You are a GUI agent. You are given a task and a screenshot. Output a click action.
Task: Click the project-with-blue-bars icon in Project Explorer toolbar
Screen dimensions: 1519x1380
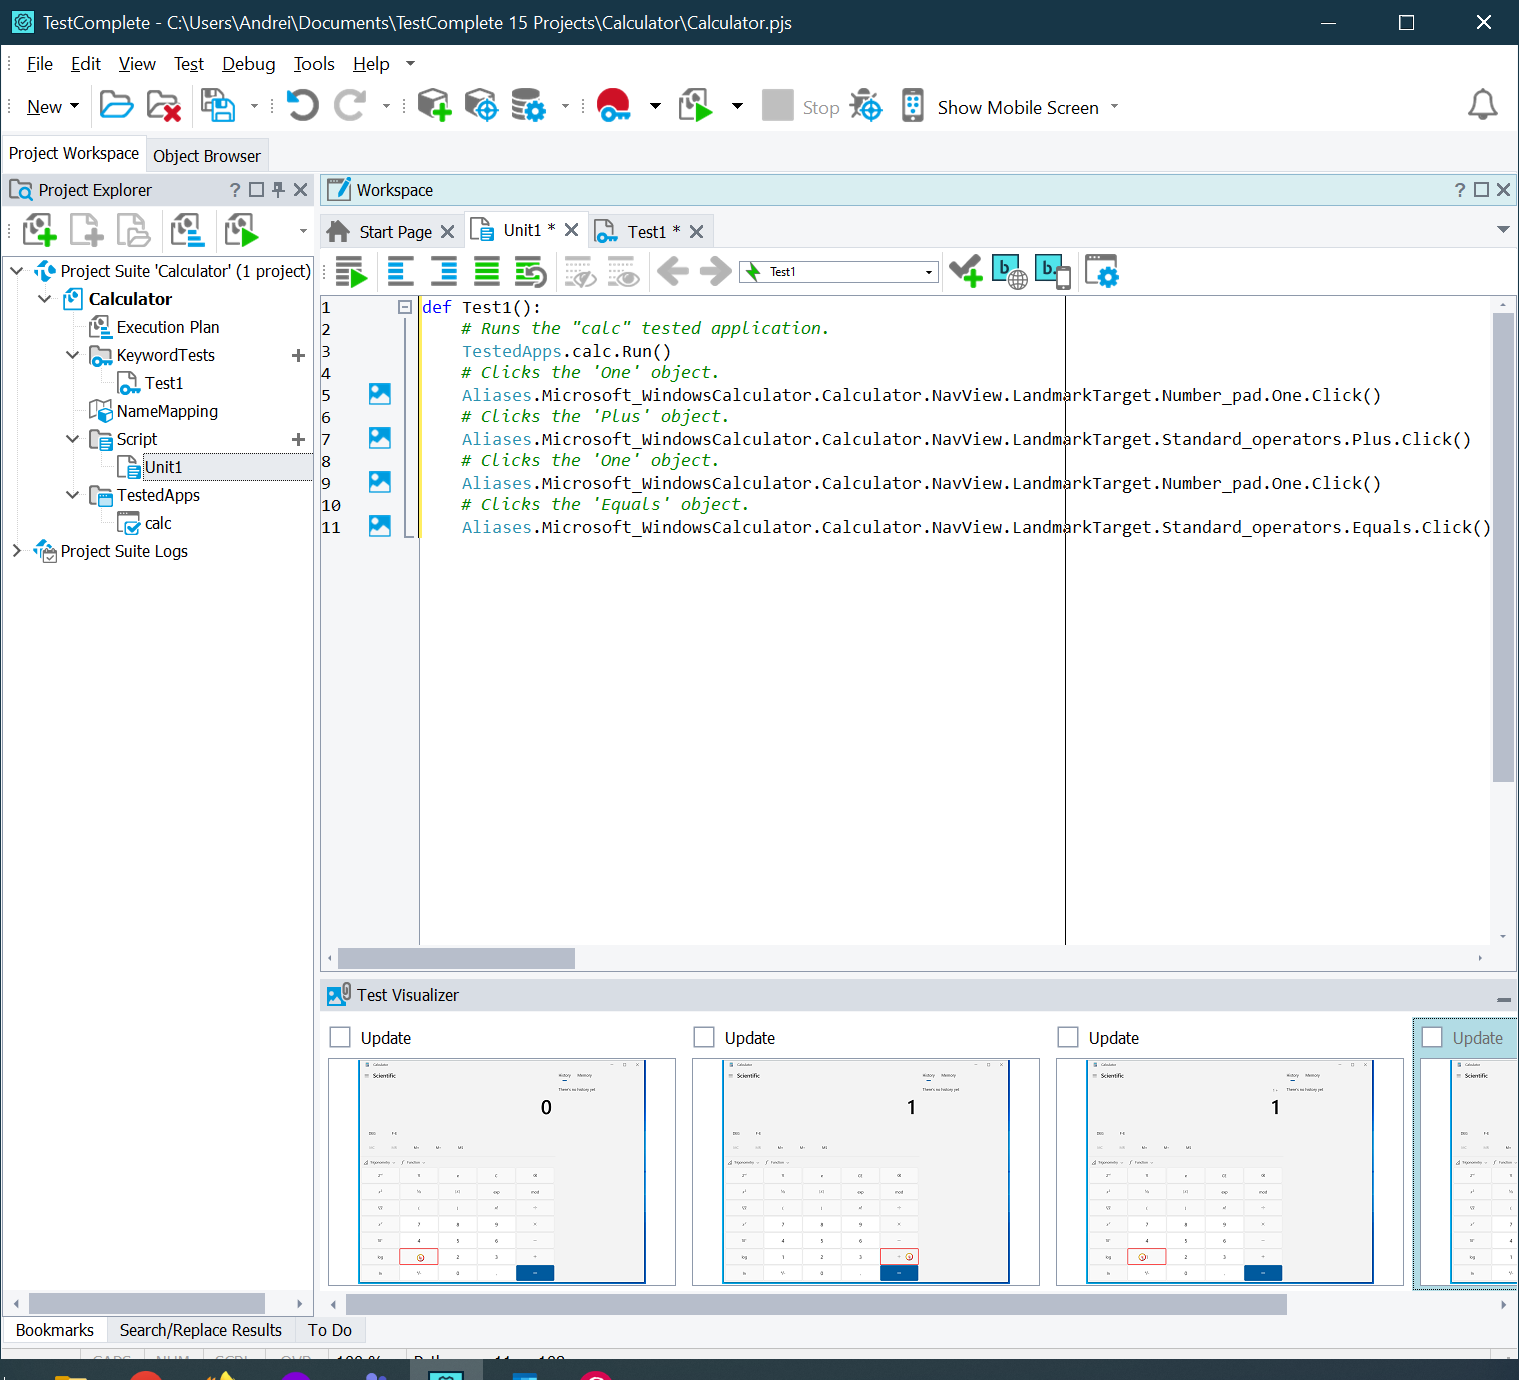pyautogui.click(x=187, y=230)
